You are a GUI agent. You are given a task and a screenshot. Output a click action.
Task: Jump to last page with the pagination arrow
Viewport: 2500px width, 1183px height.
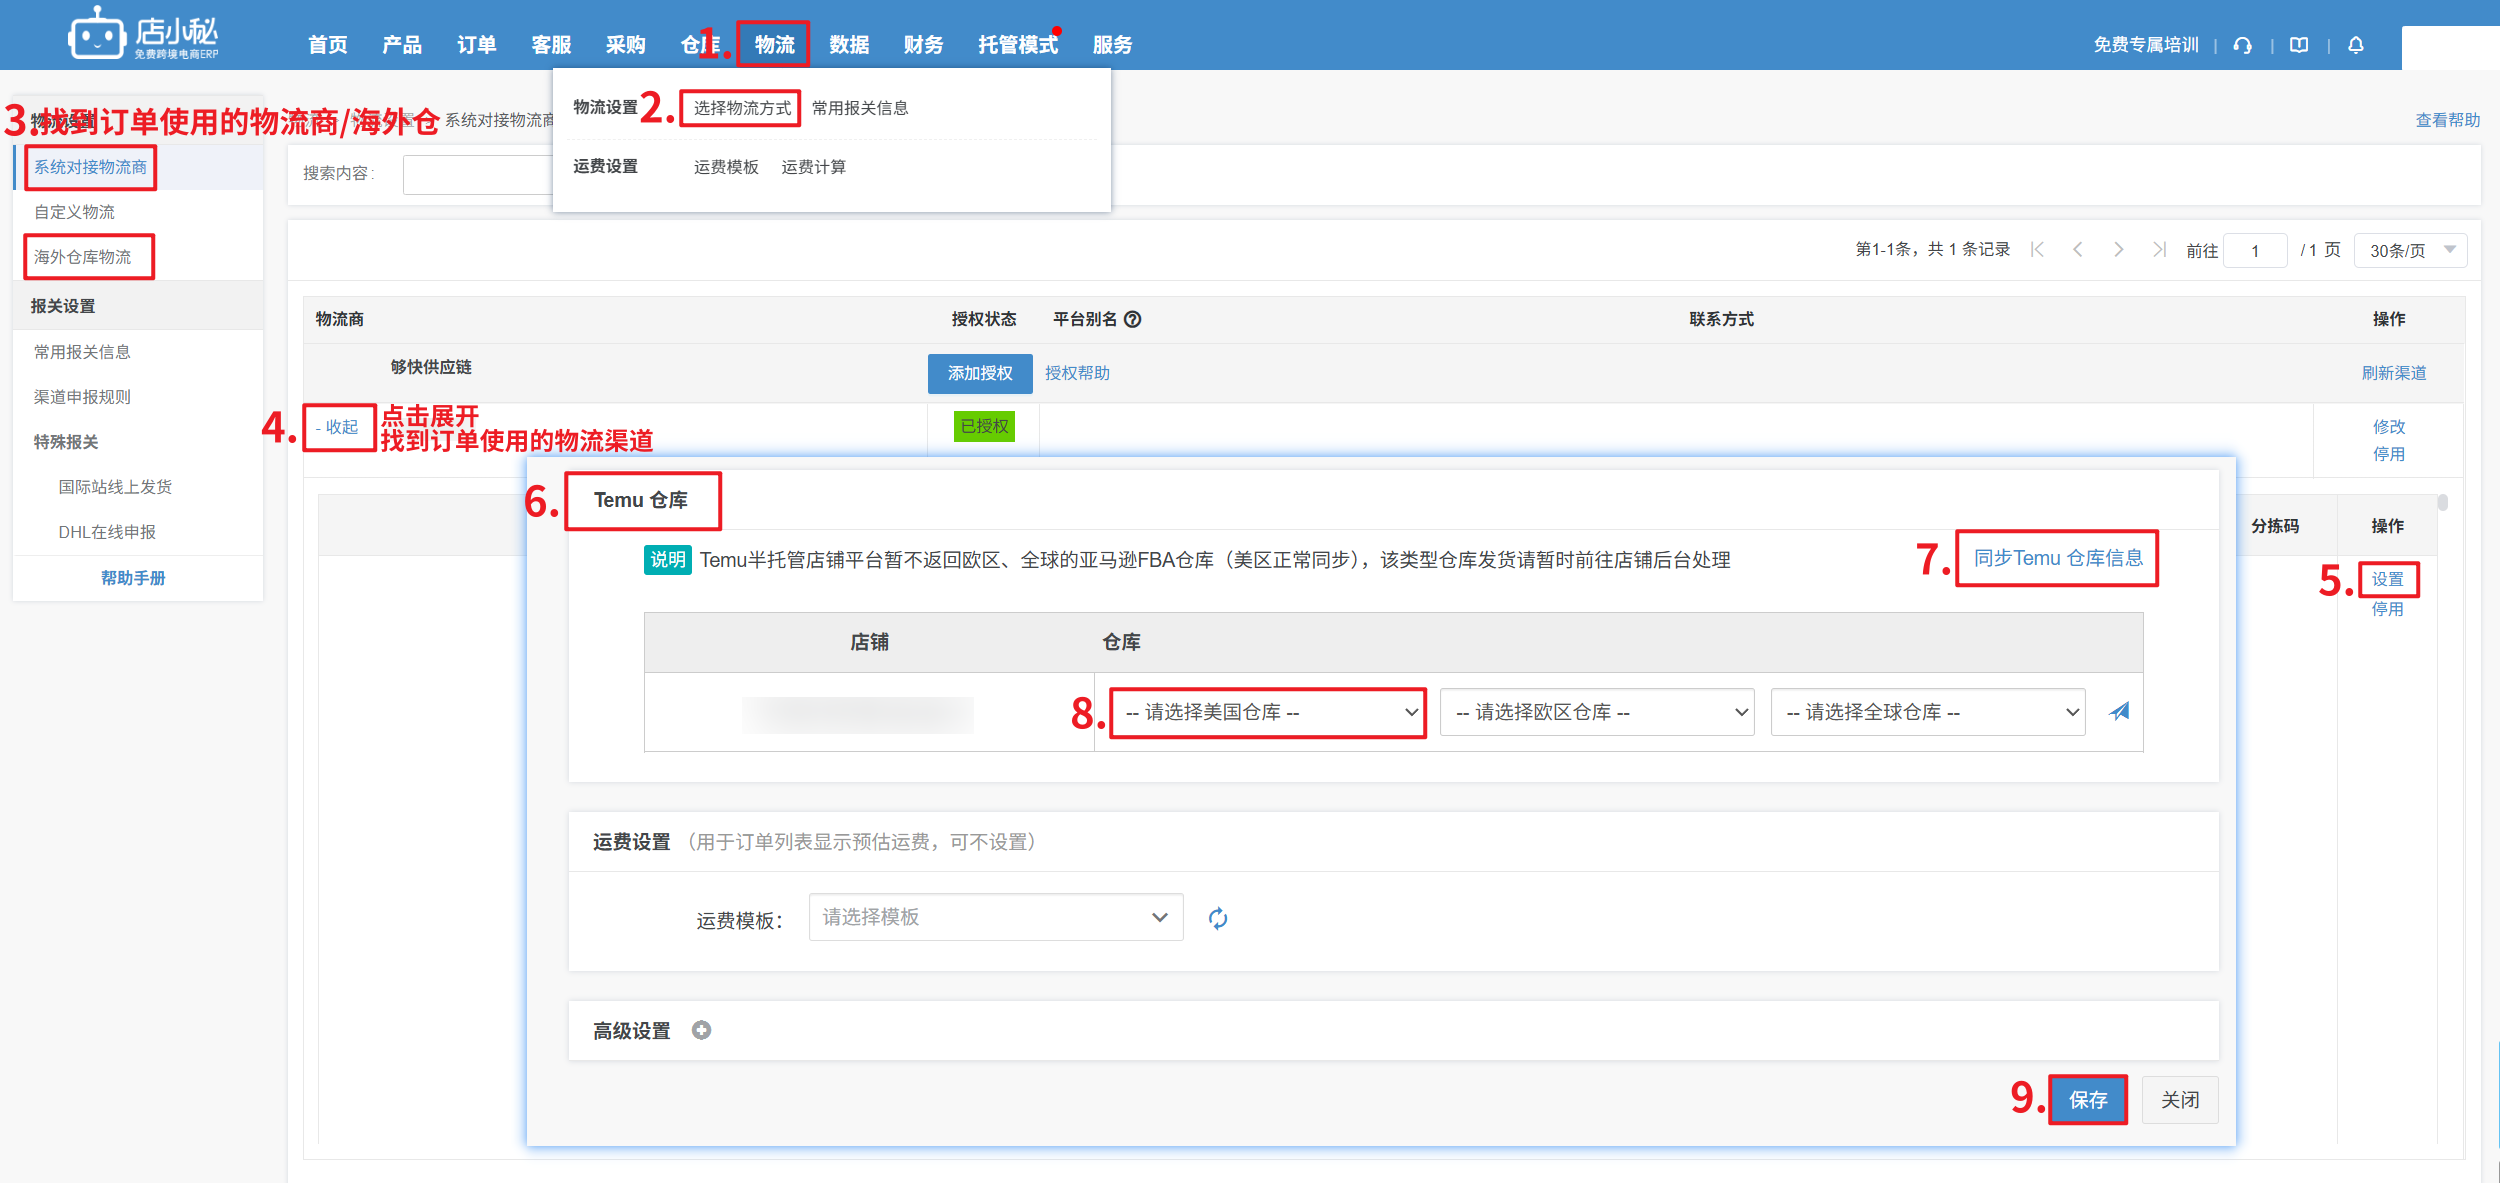click(2159, 250)
